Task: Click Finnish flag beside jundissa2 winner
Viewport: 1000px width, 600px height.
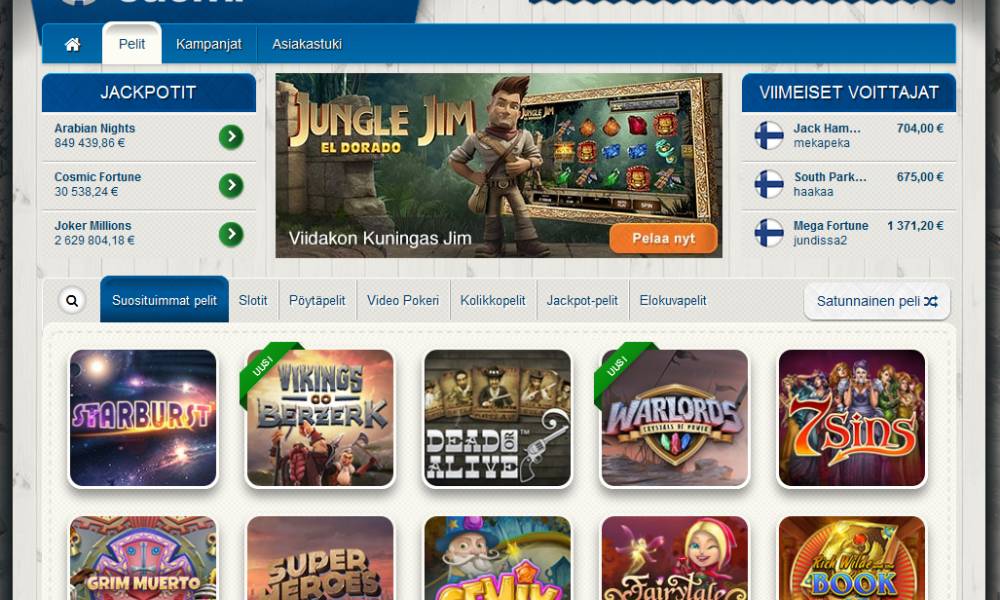Action: tap(768, 233)
